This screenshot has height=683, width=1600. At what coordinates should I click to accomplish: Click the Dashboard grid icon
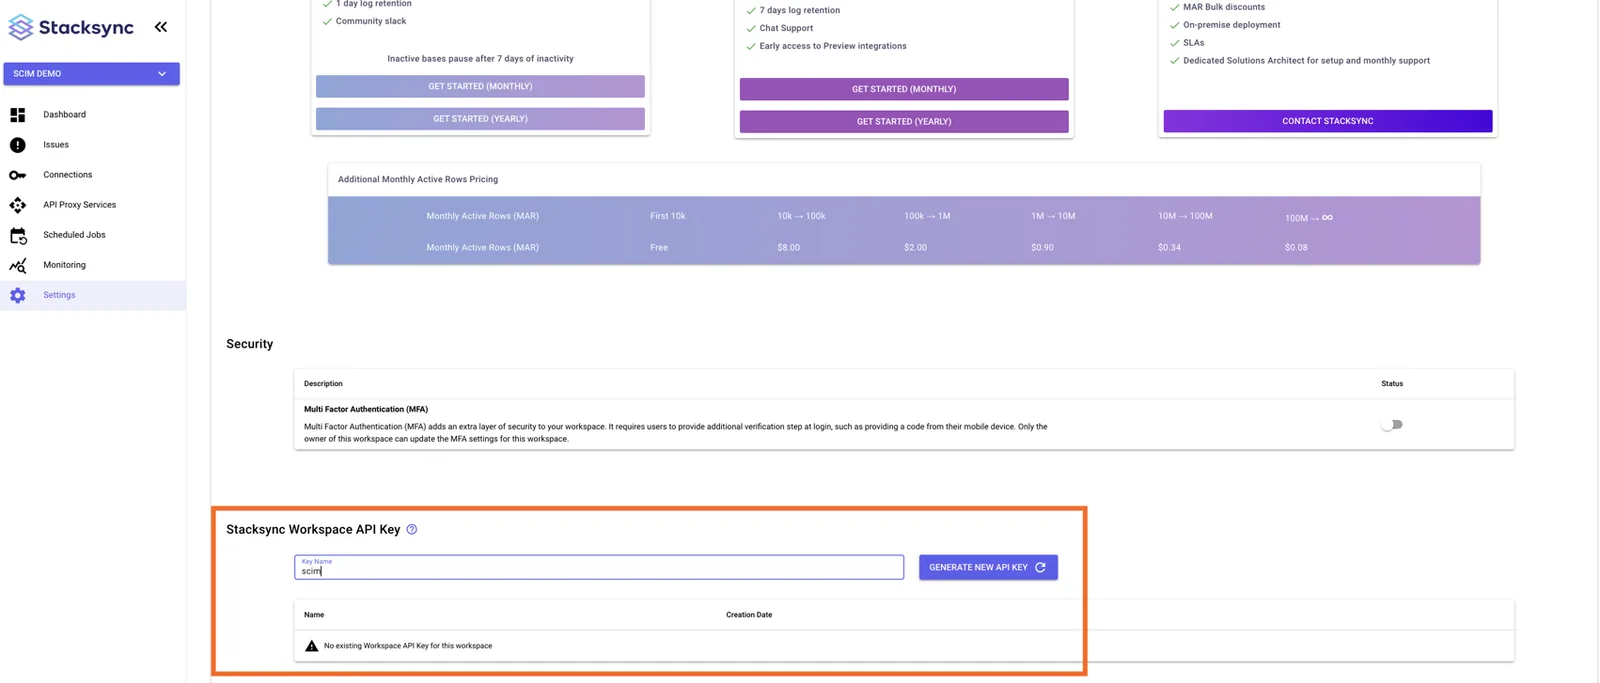click(18, 115)
